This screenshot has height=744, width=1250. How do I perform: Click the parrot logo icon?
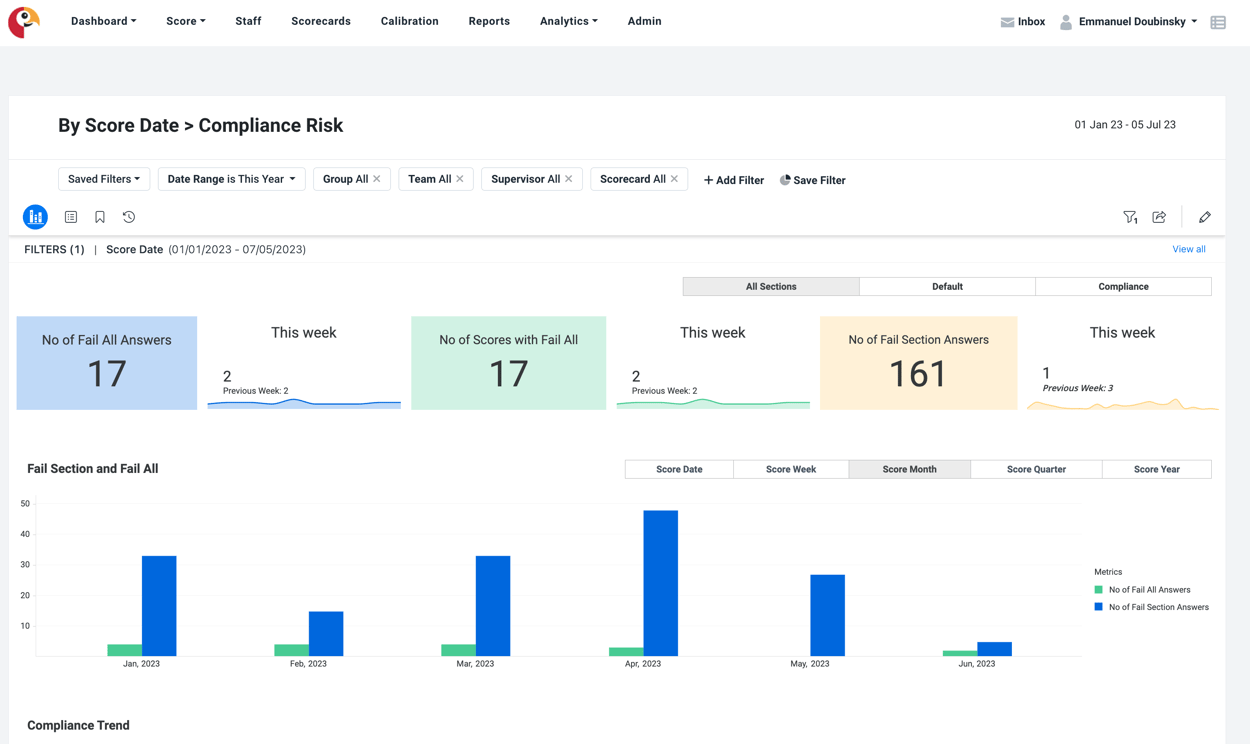(24, 22)
